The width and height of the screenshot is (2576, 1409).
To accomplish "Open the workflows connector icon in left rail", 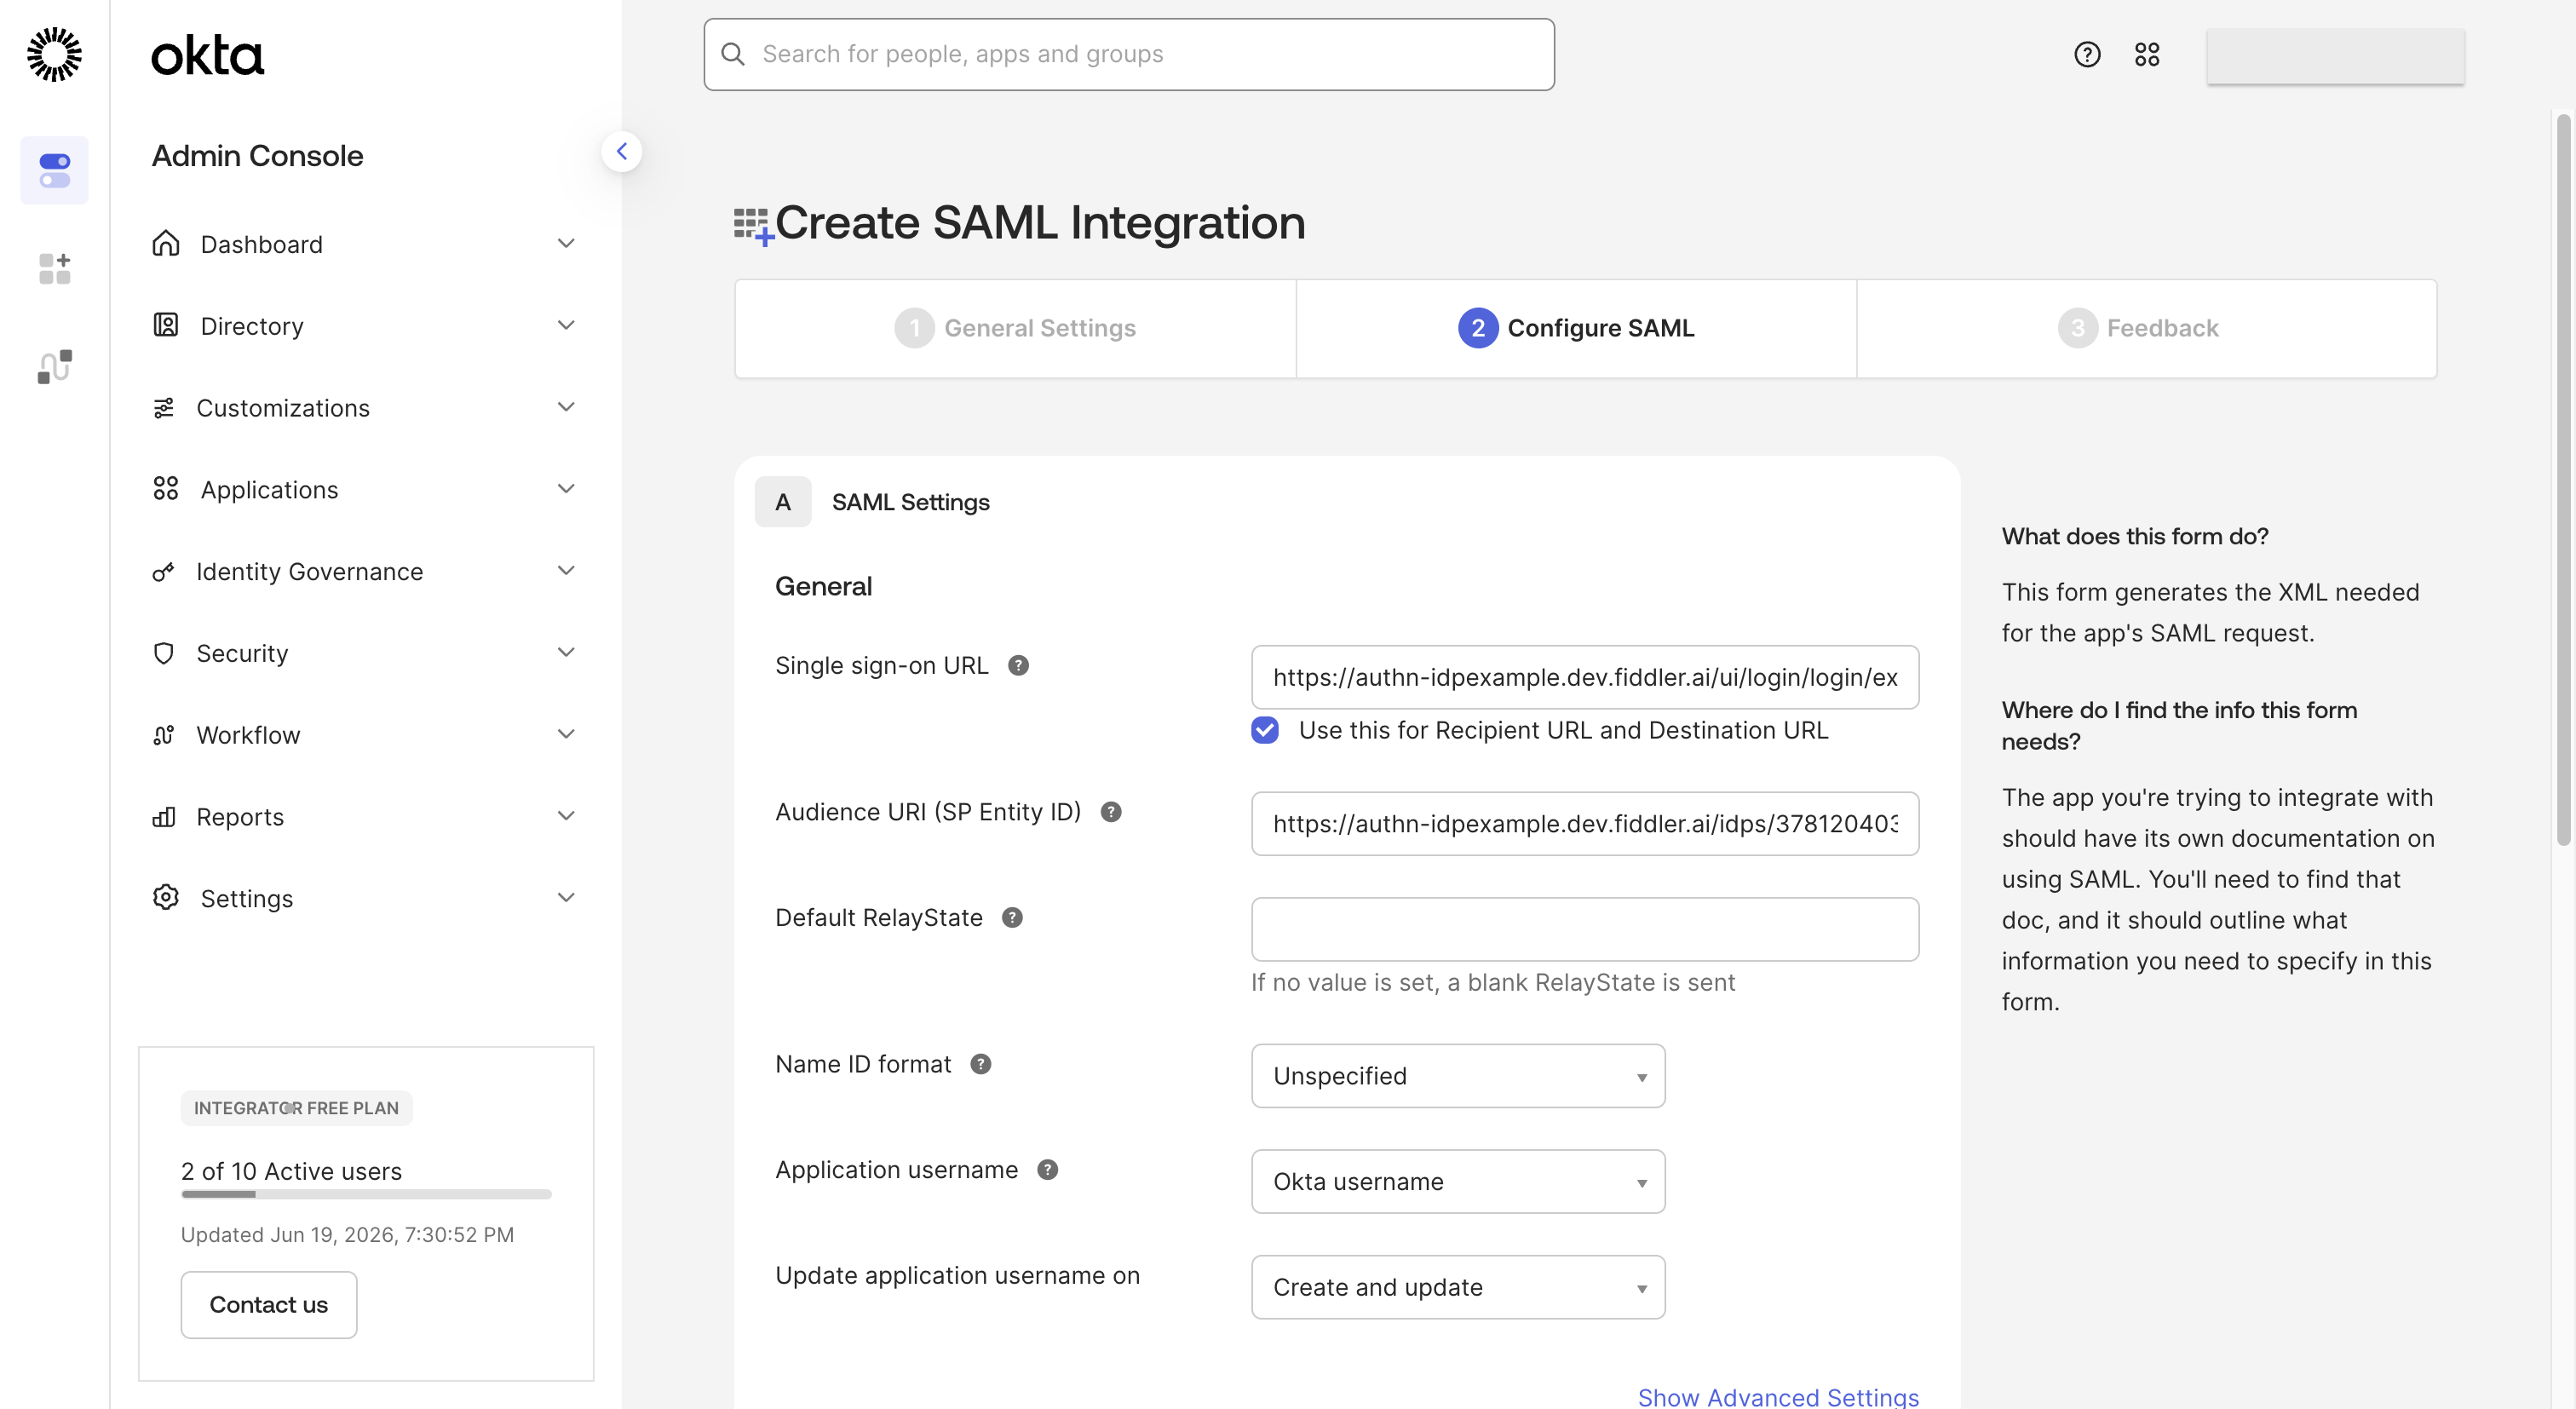I will pos(54,366).
